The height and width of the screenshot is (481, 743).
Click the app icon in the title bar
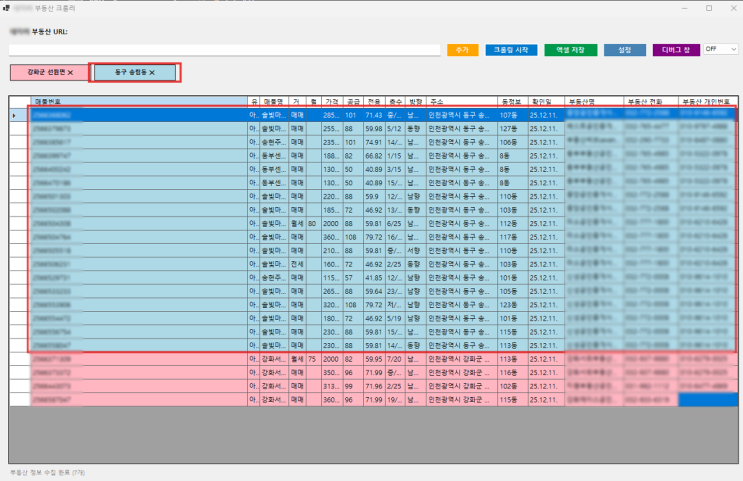(x=6, y=8)
